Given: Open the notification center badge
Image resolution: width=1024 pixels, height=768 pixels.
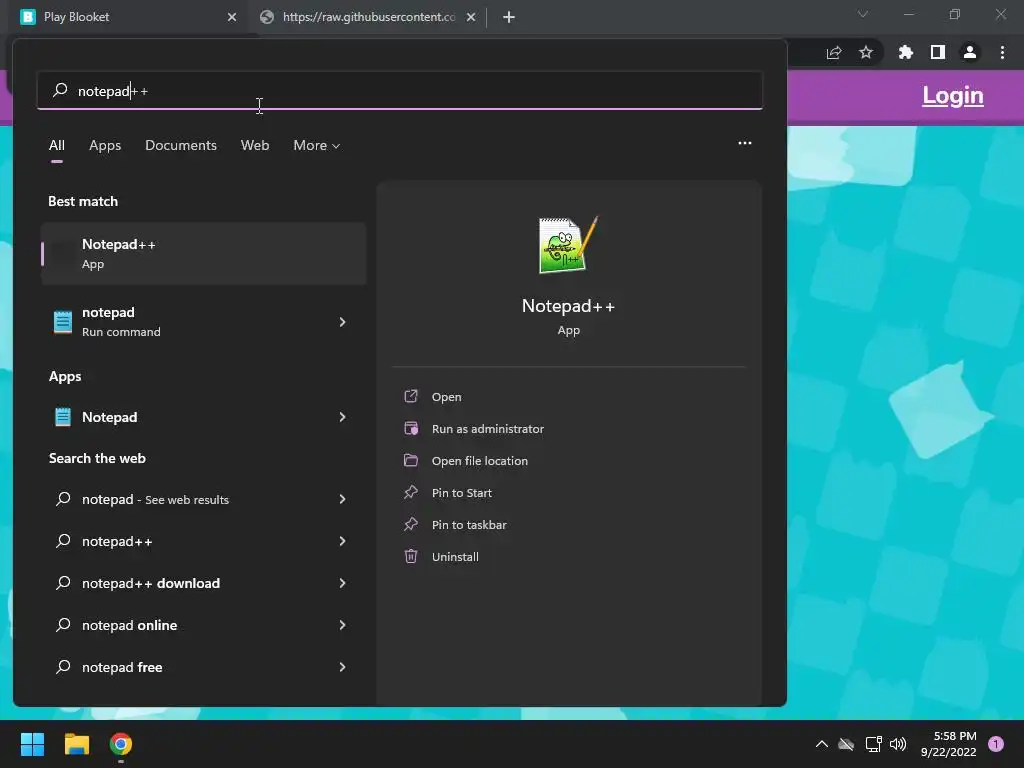Looking at the screenshot, I should (996, 744).
